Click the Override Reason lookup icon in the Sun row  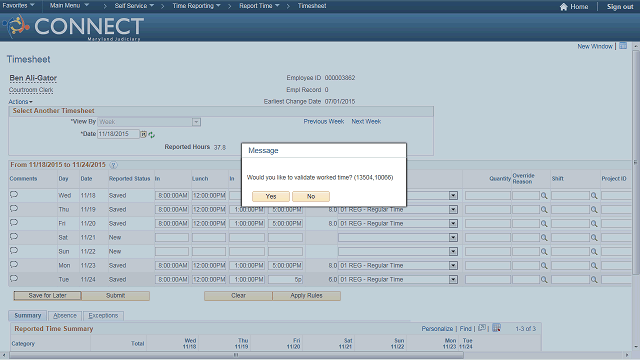point(544,252)
